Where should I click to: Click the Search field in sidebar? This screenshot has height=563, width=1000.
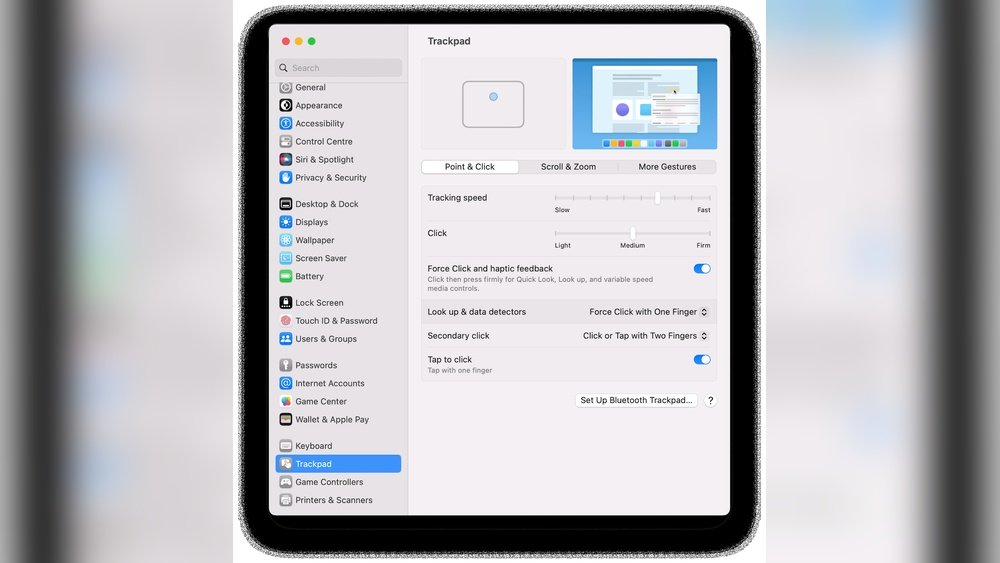(340, 68)
